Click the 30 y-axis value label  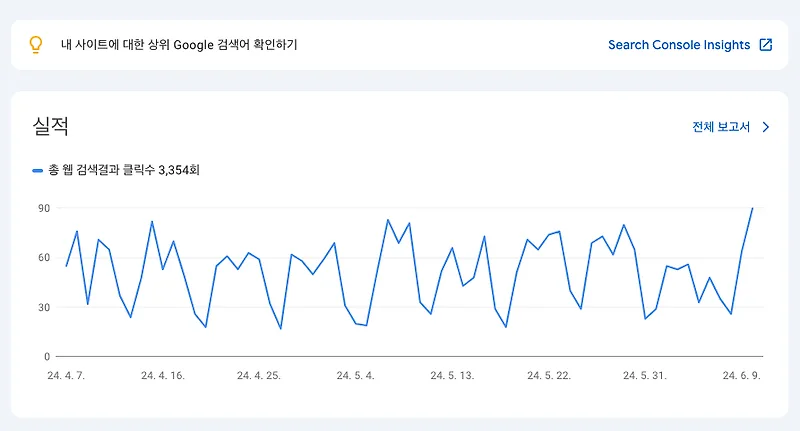click(x=44, y=308)
